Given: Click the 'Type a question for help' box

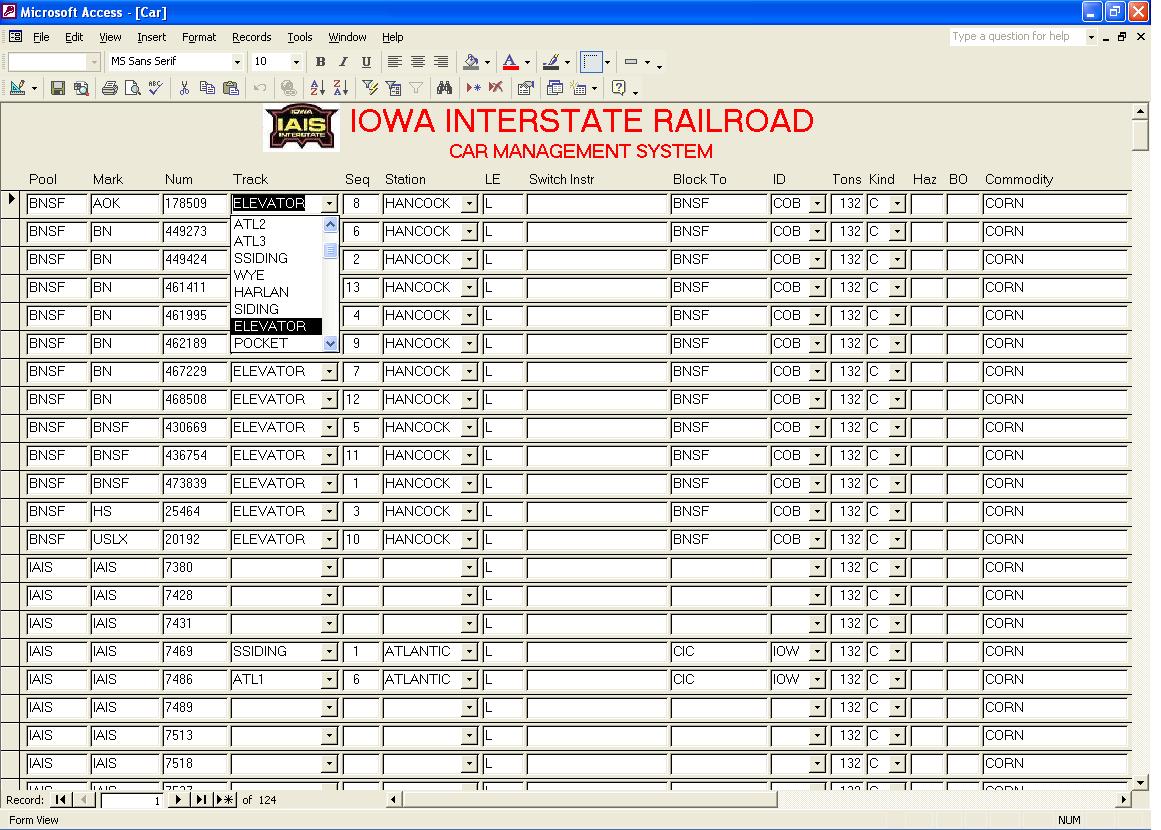Looking at the screenshot, I should (x=1017, y=36).
